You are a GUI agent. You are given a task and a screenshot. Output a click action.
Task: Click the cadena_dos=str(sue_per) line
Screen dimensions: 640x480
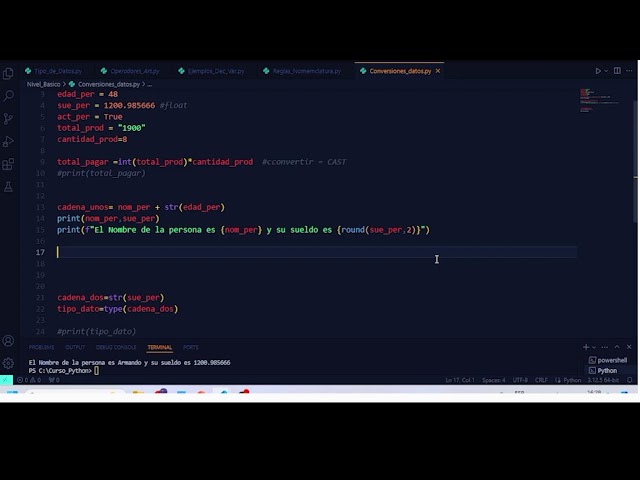[111, 298]
